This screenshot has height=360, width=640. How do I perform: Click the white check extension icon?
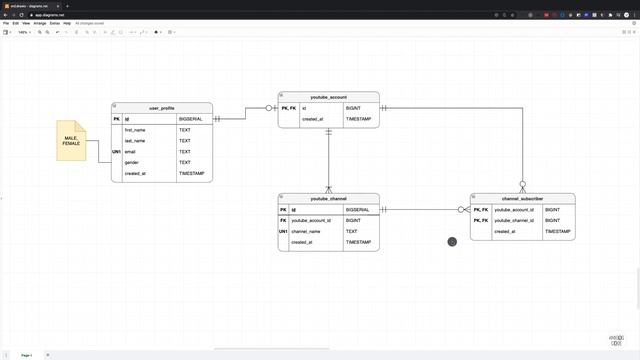[x=627, y=15]
